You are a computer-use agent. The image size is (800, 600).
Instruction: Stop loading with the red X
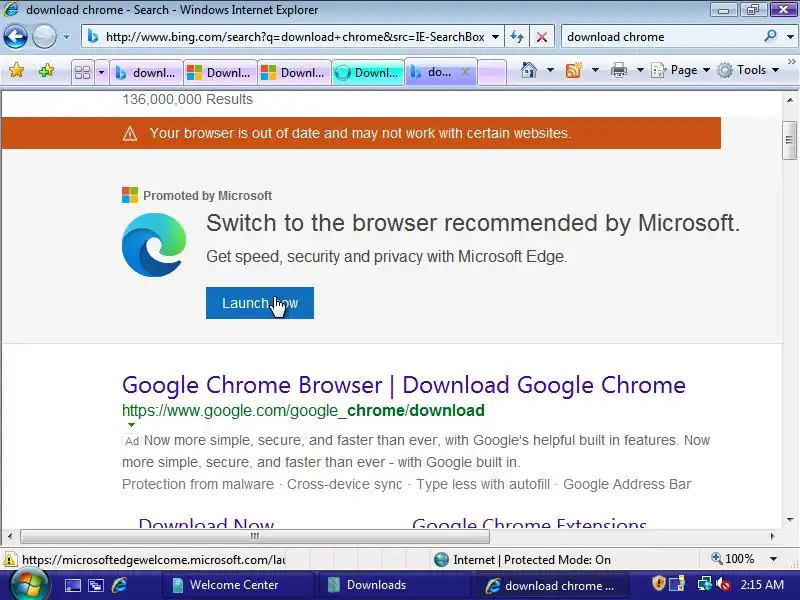(x=542, y=37)
